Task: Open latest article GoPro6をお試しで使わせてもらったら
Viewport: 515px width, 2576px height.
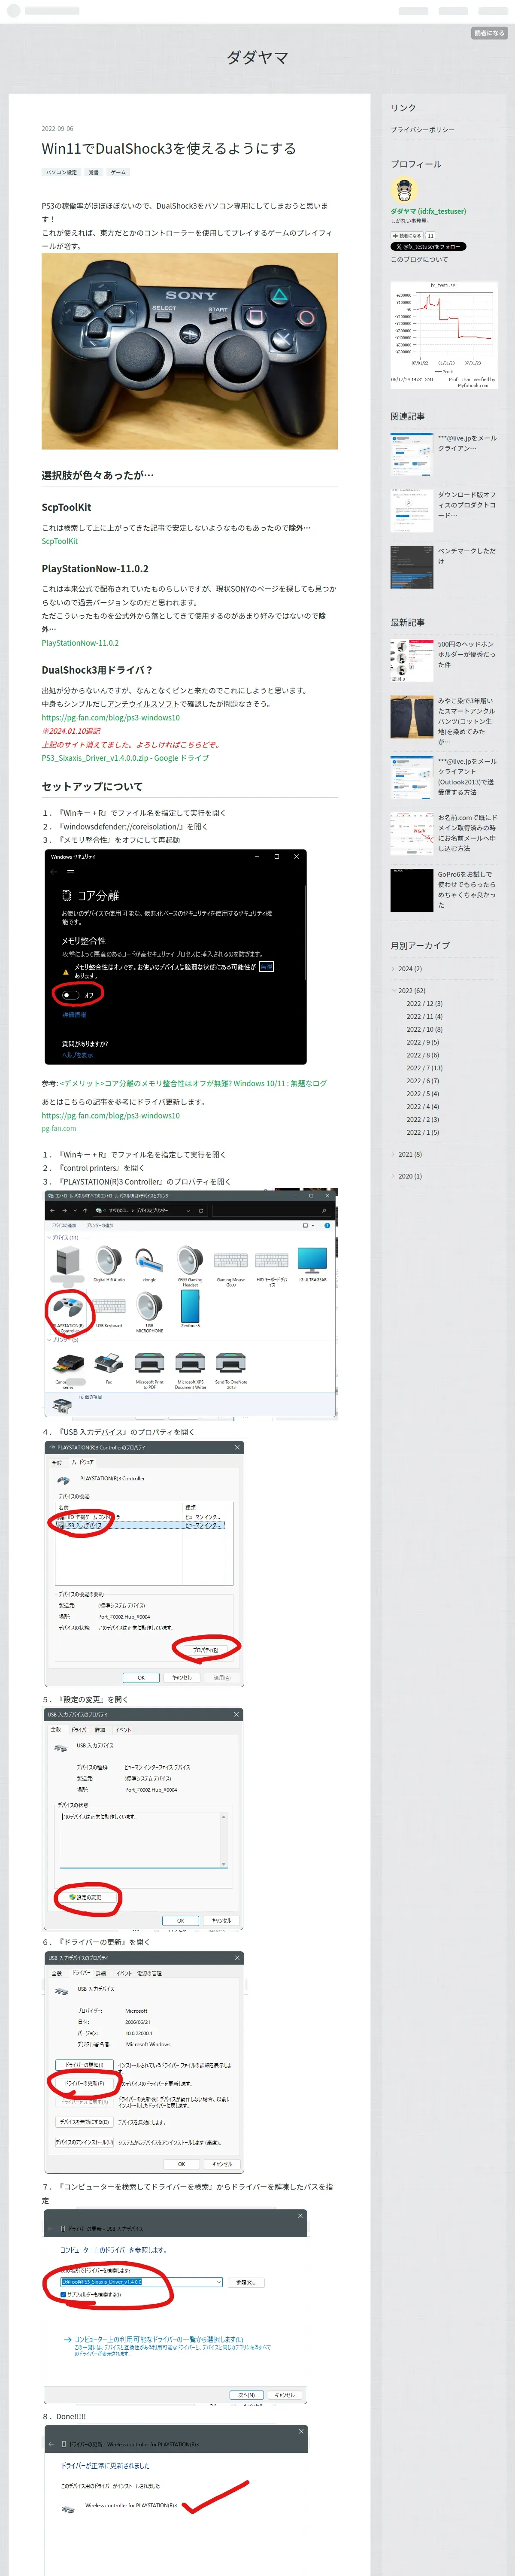Action: pos(466,890)
